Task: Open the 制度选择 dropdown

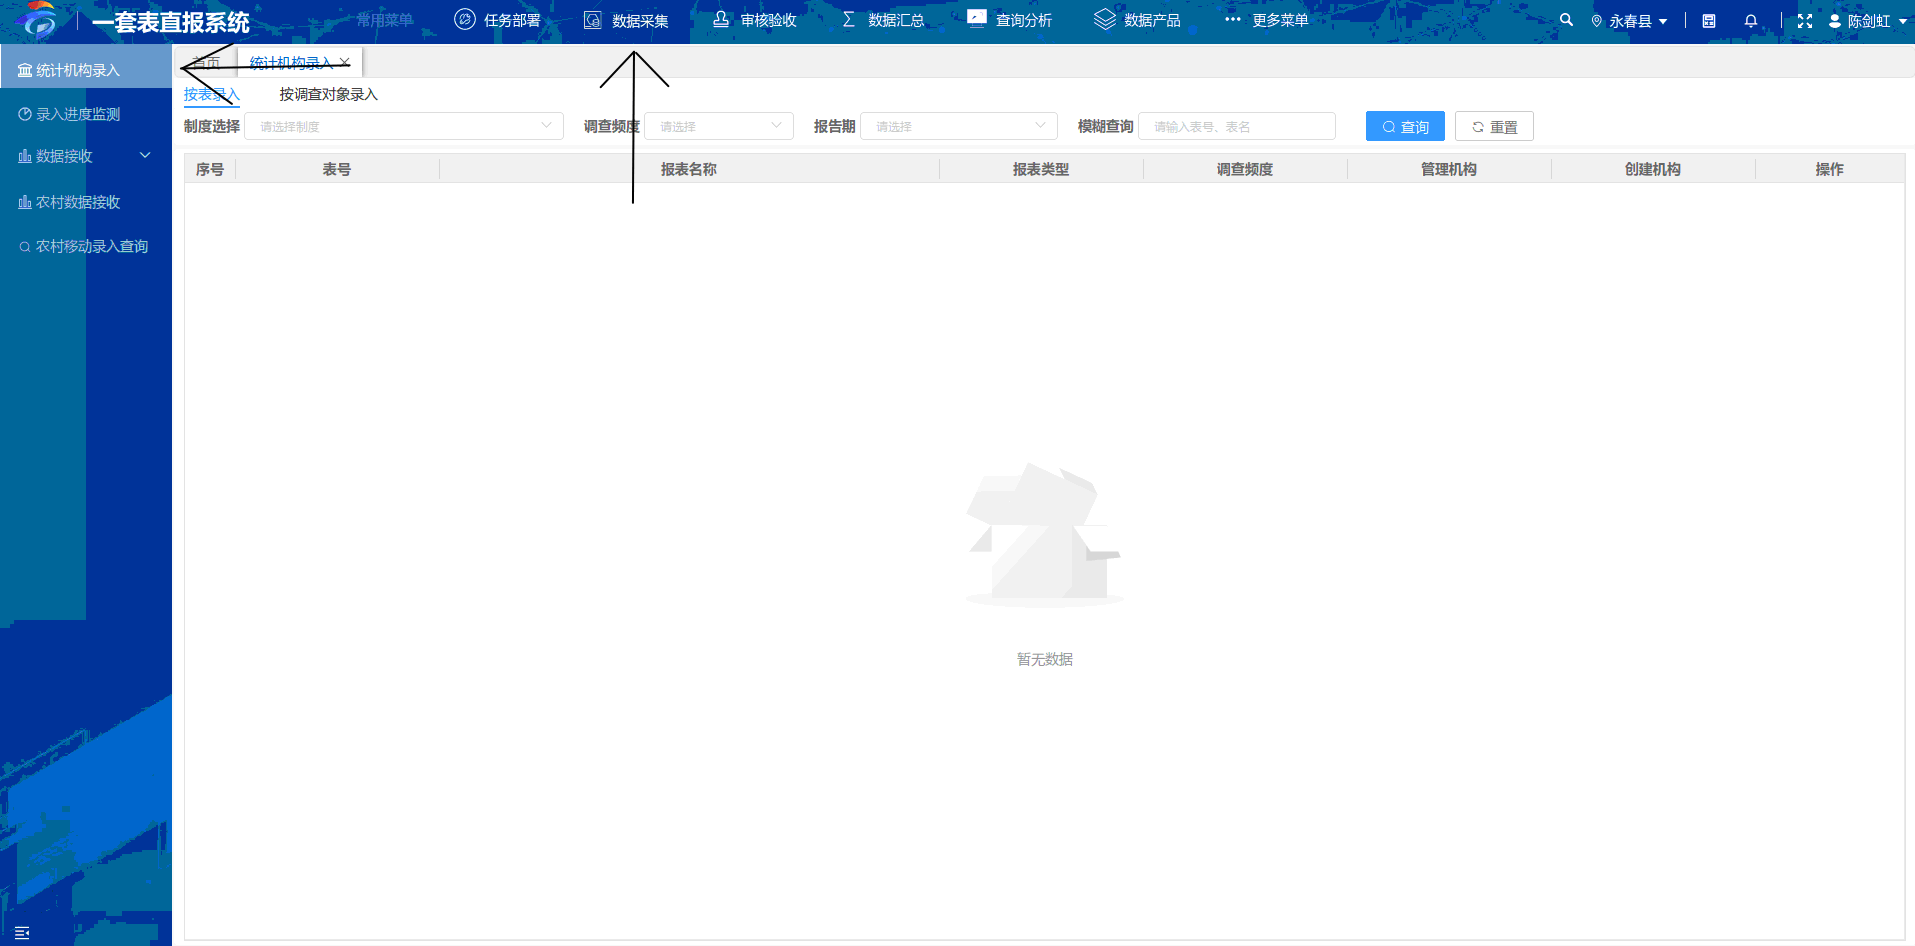Action: point(404,126)
